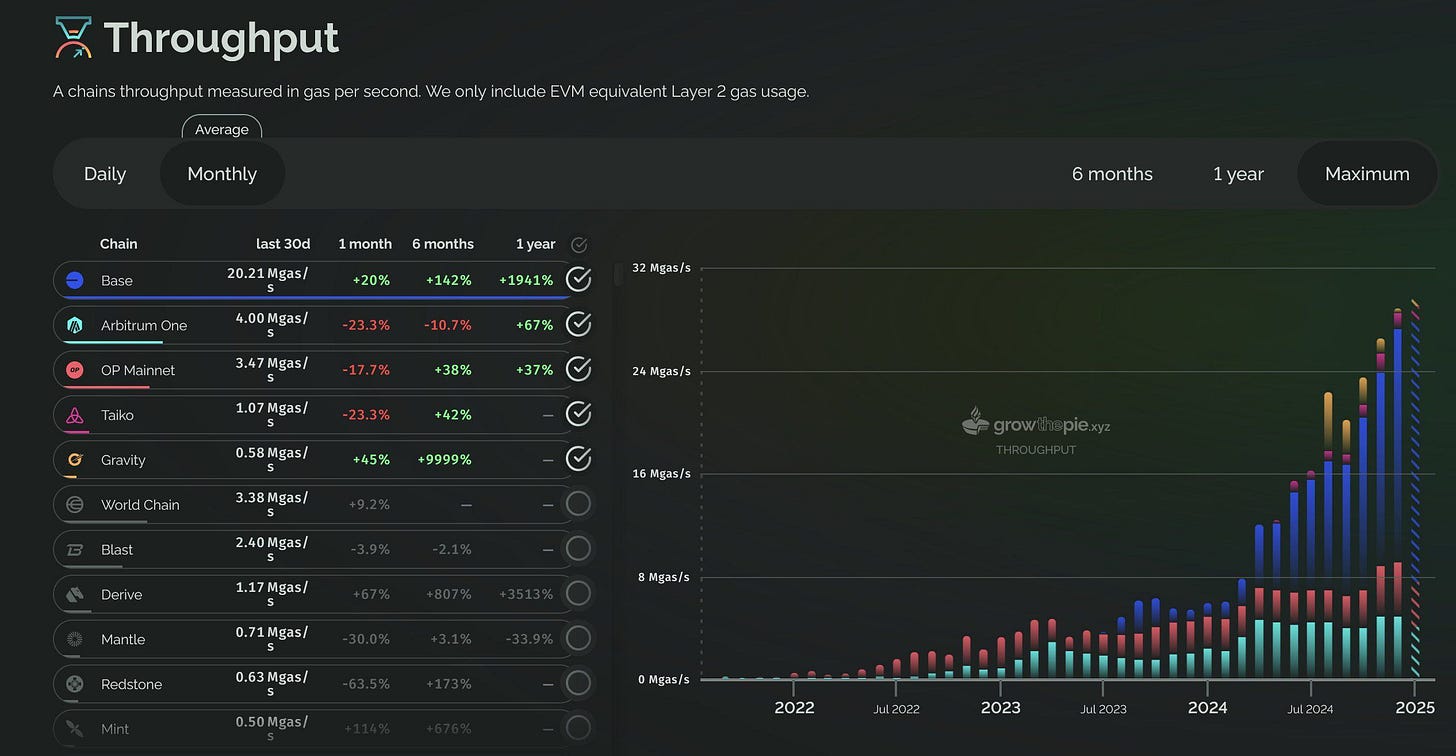1456x756 pixels.
Task: Turn on the Mantle selection circle
Action: [x=578, y=638]
